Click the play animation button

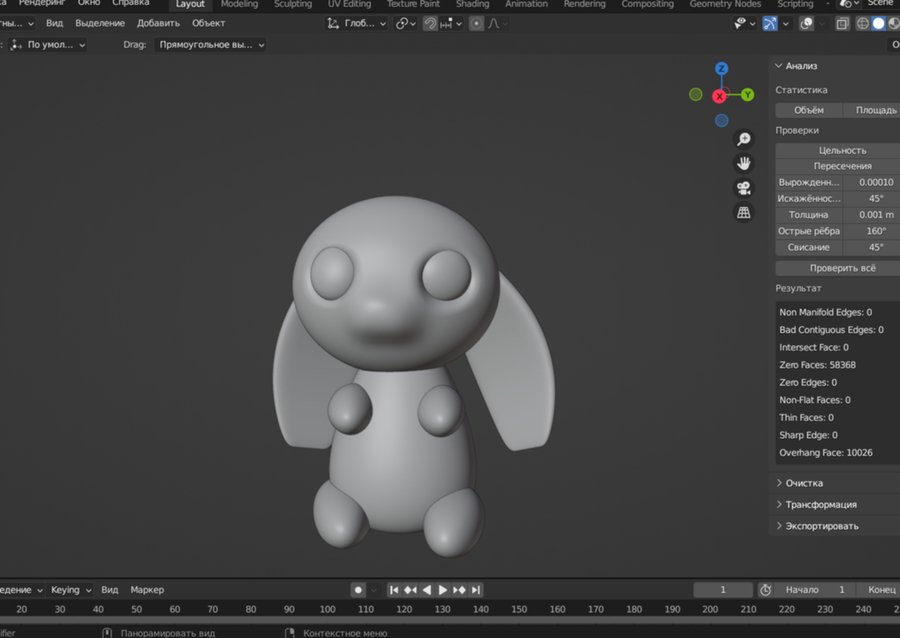pyautogui.click(x=443, y=590)
